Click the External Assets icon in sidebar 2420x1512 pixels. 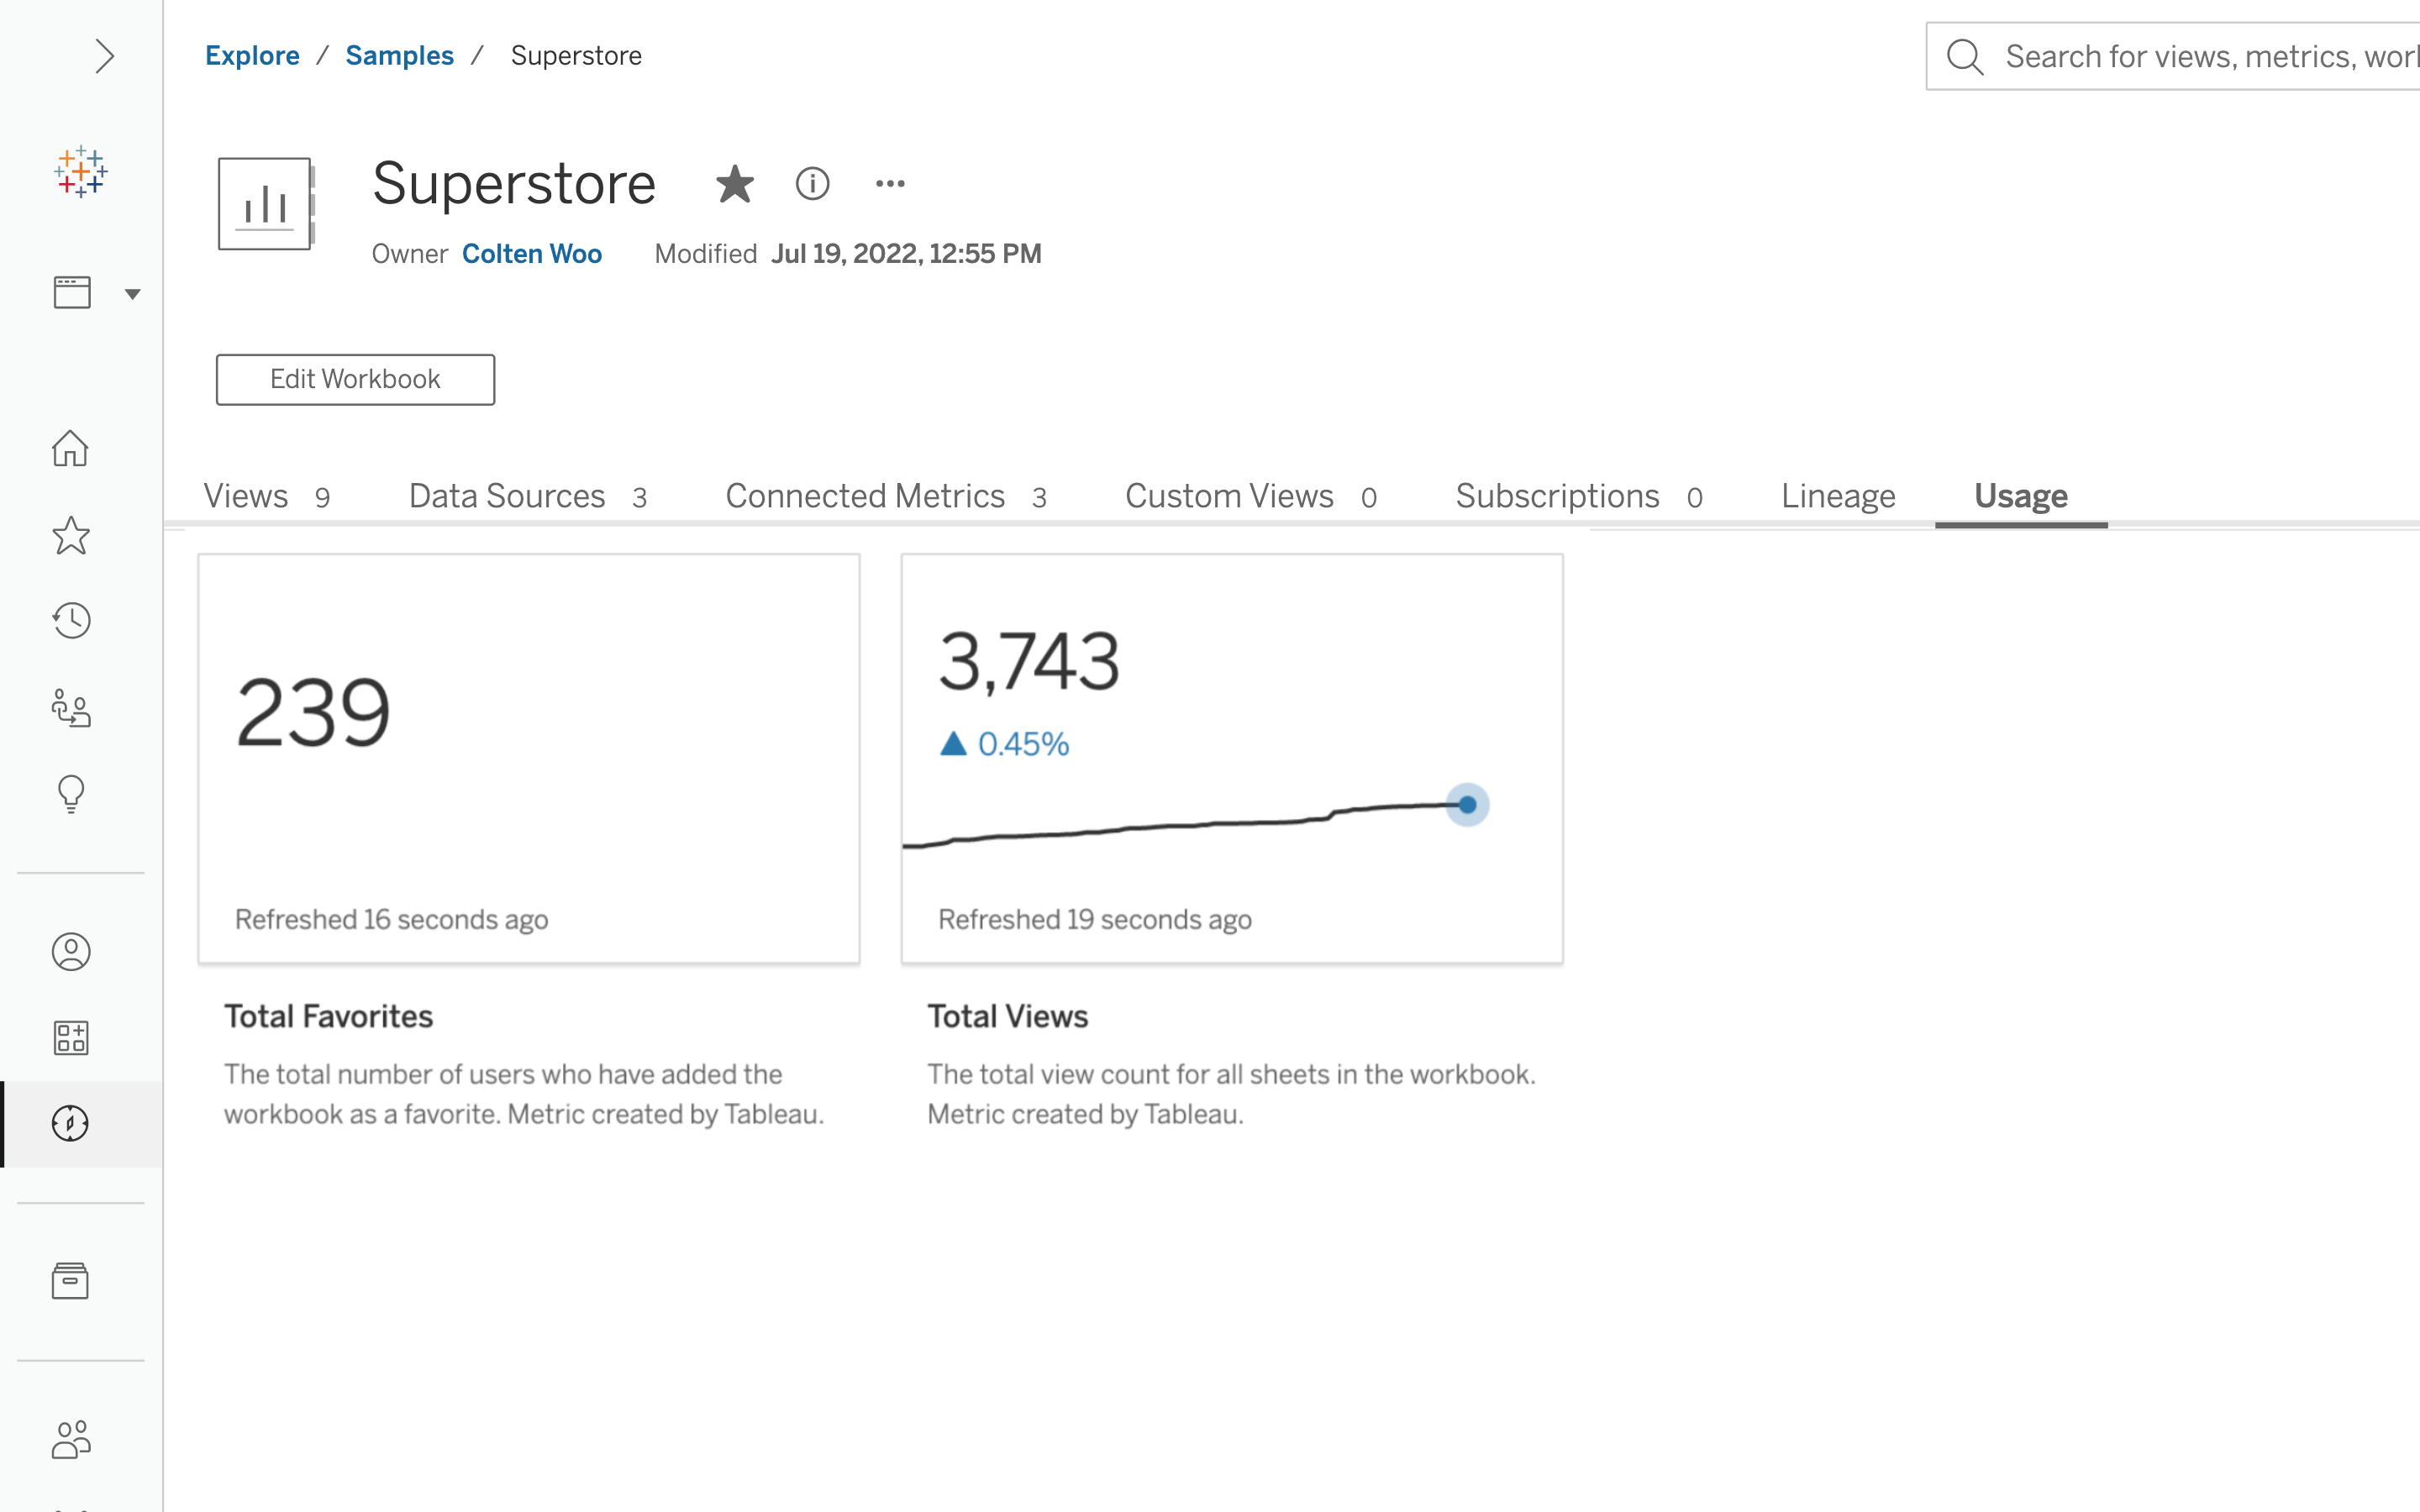point(70,1280)
